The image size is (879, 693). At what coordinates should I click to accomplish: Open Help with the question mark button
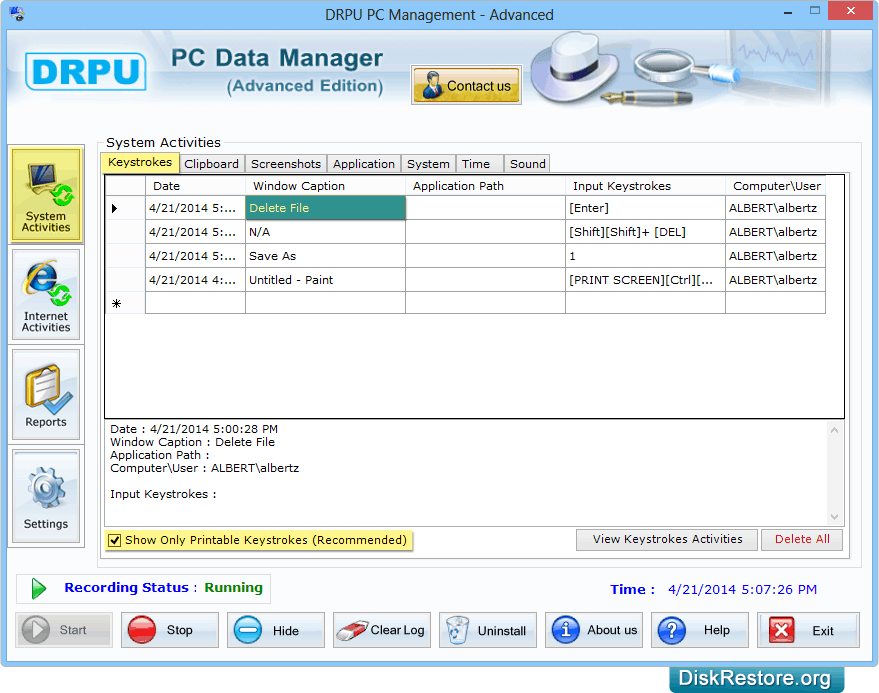tap(700, 630)
